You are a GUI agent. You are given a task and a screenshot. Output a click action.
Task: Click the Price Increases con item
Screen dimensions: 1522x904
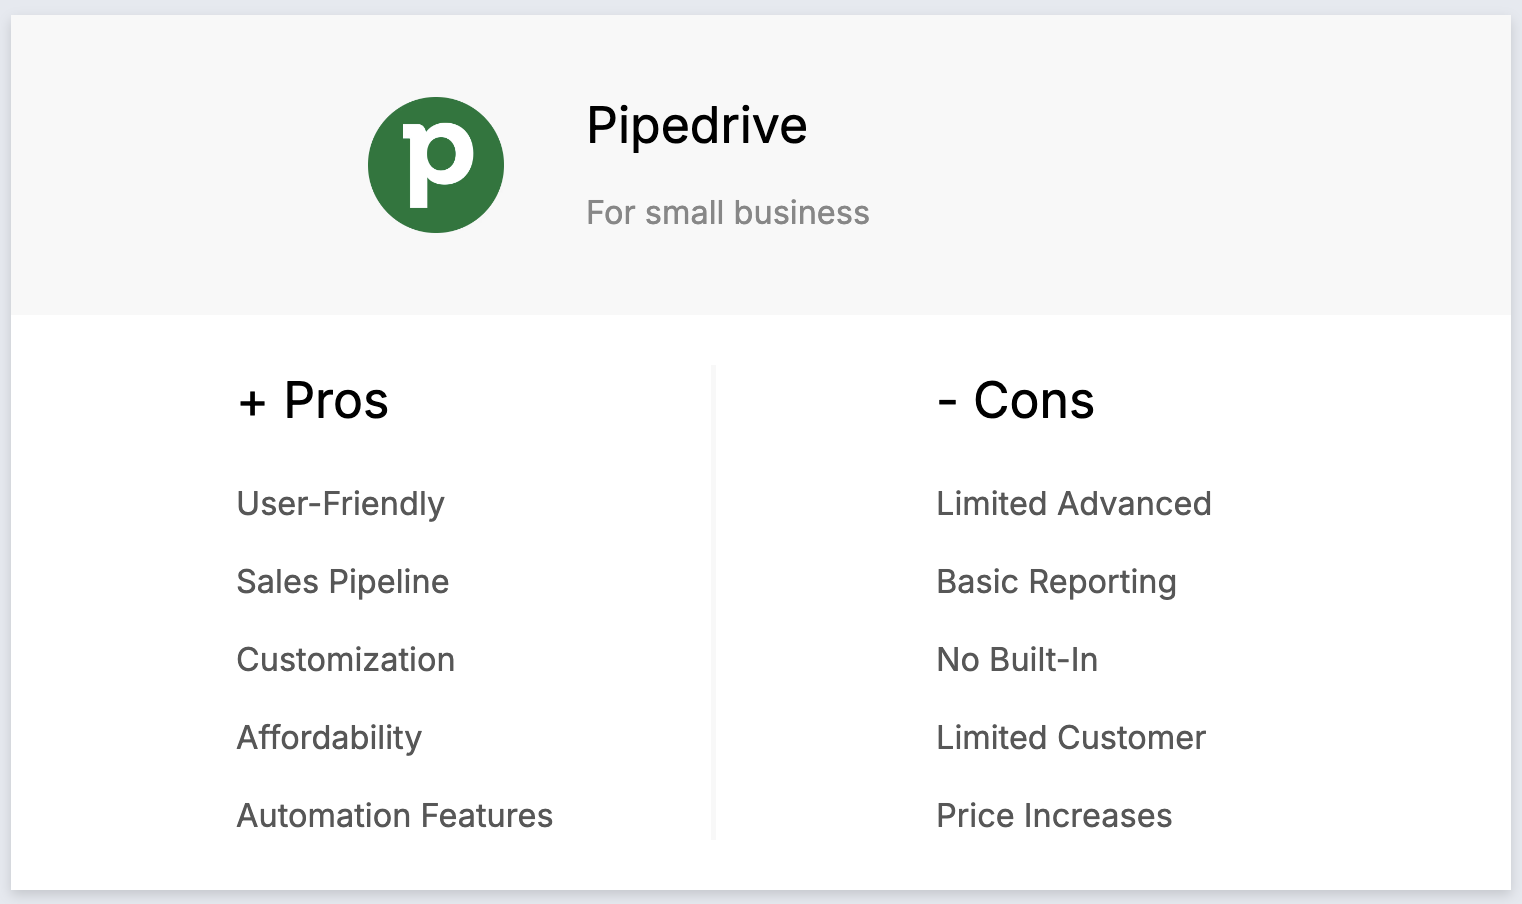point(1054,816)
